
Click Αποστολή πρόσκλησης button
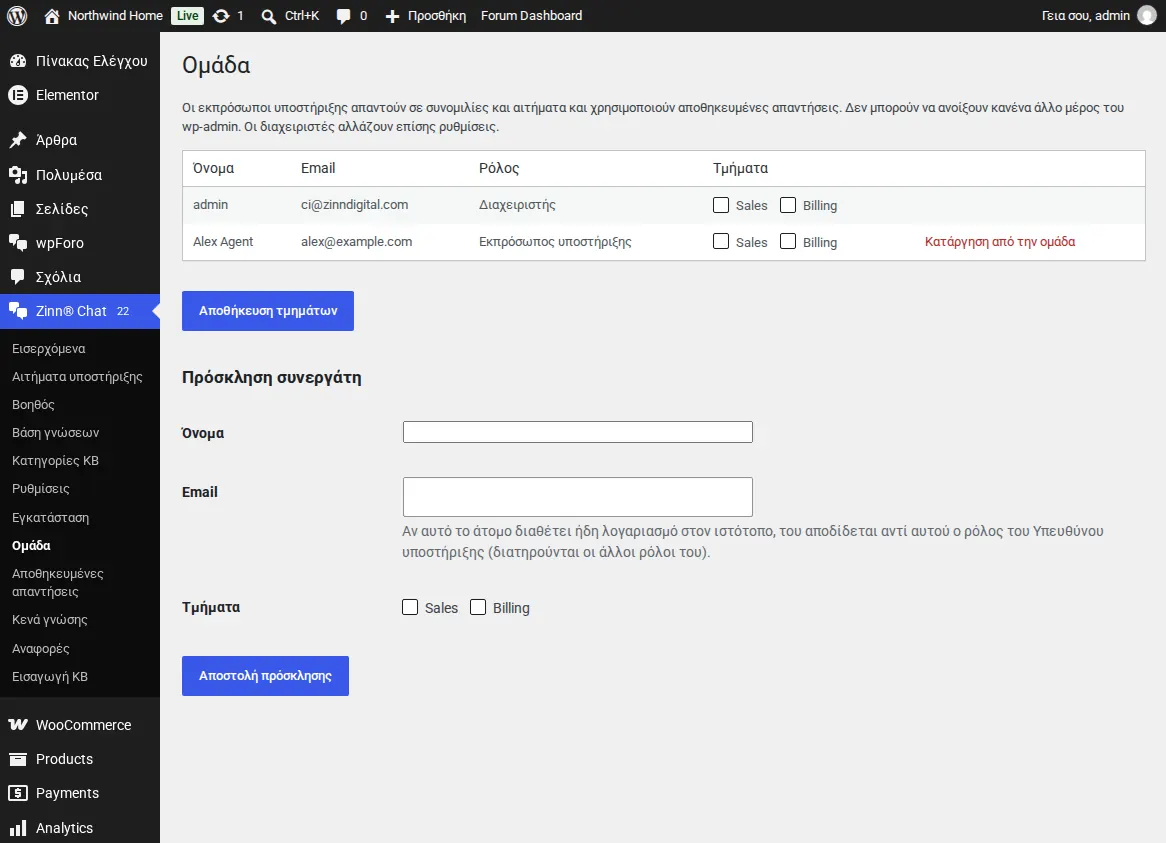tap(265, 676)
